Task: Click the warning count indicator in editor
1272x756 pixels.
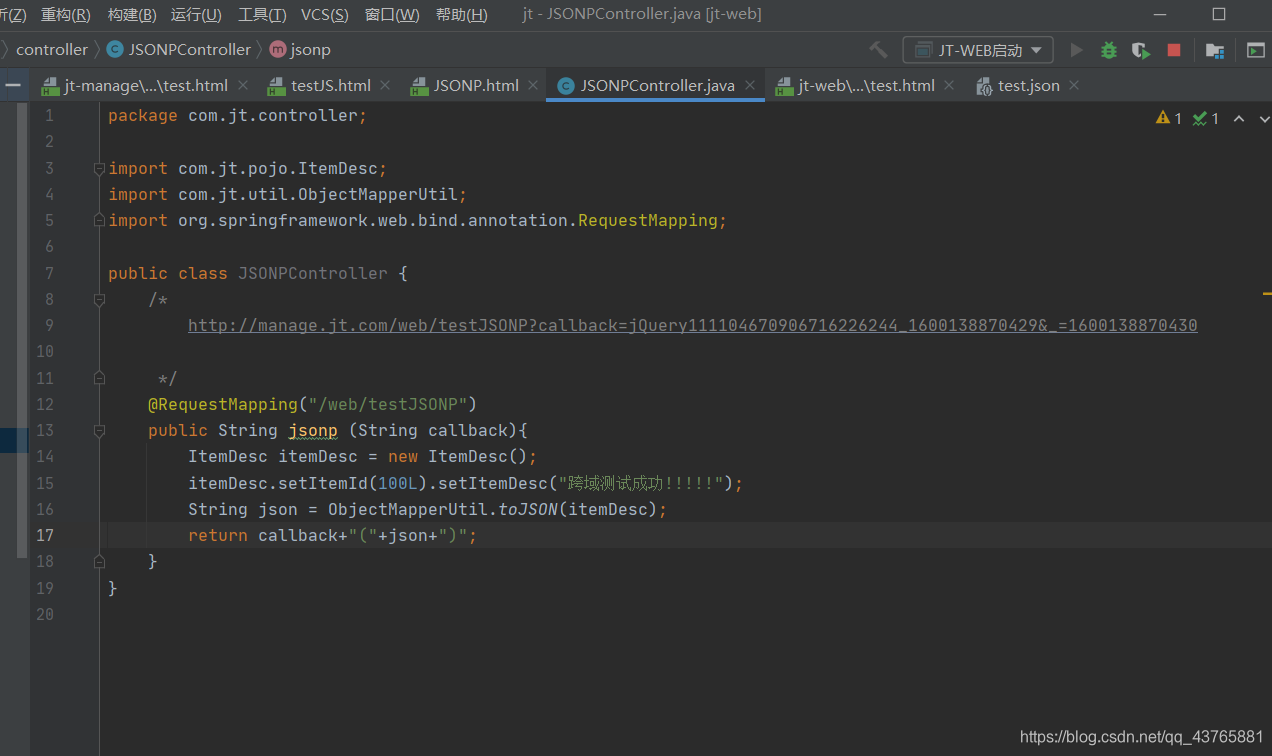Action: [1168, 118]
